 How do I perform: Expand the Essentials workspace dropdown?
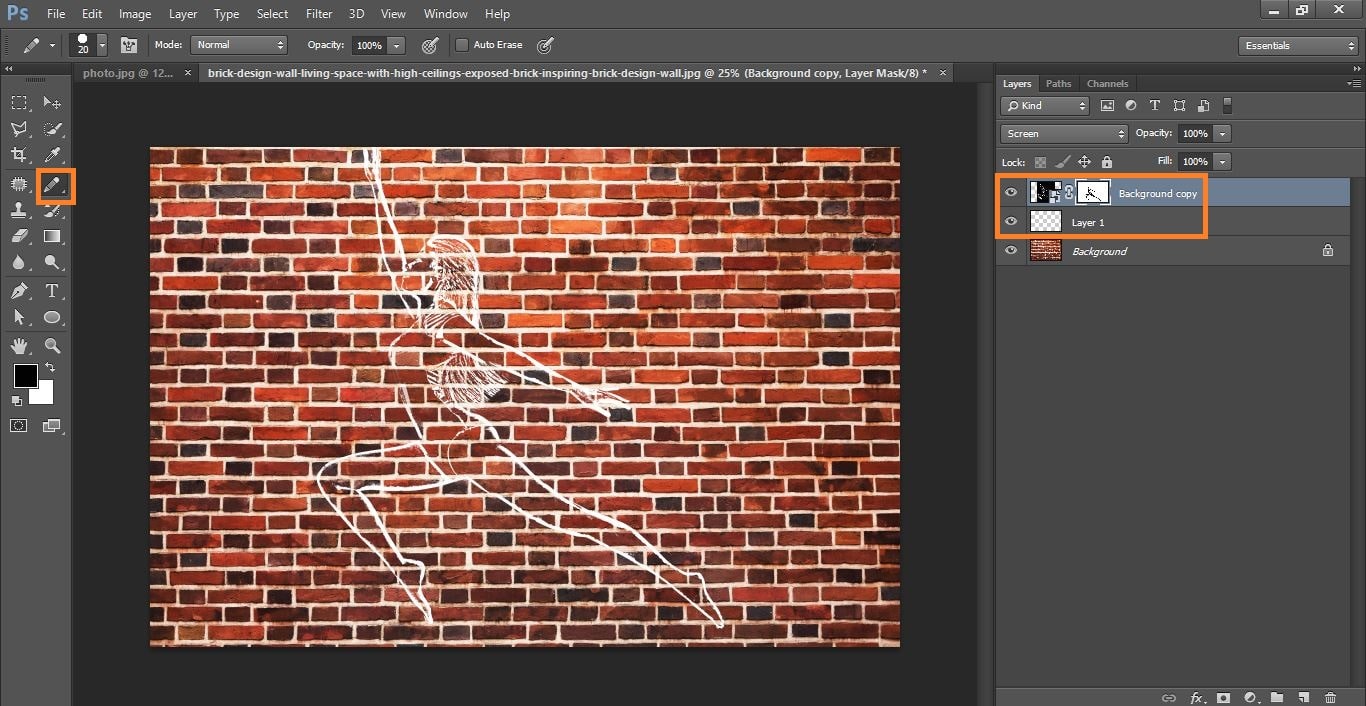(x=1297, y=46)
